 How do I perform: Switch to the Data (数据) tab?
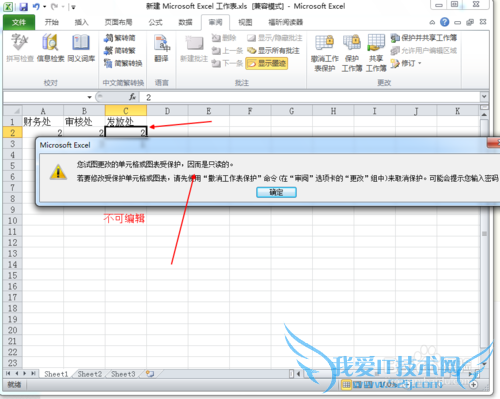click(185, 22)
